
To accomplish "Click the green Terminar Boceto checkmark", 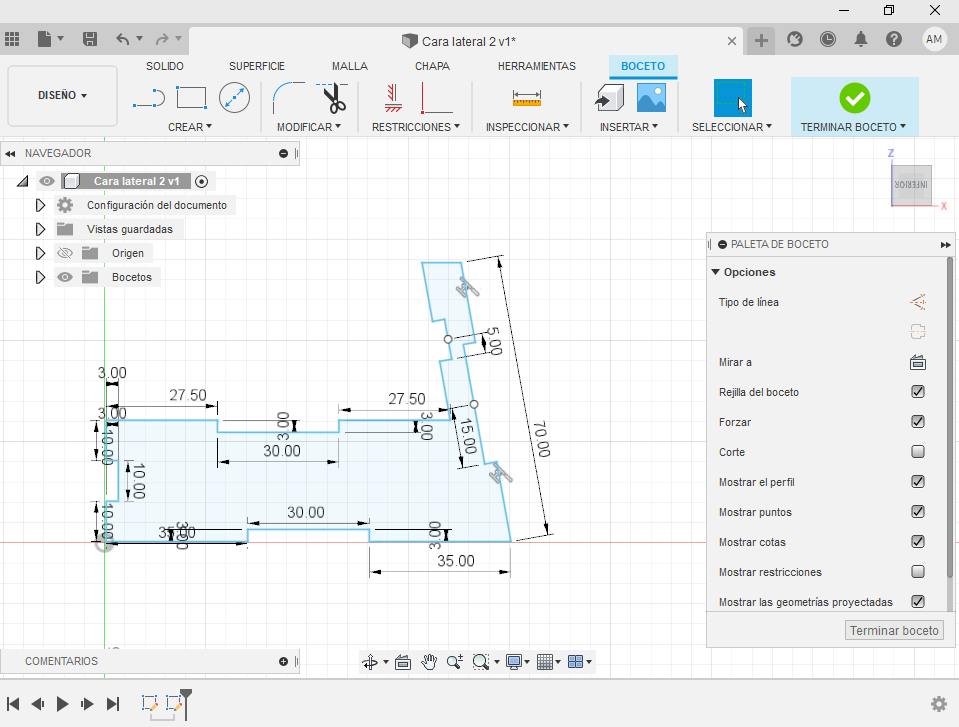I will coord(854,98).
